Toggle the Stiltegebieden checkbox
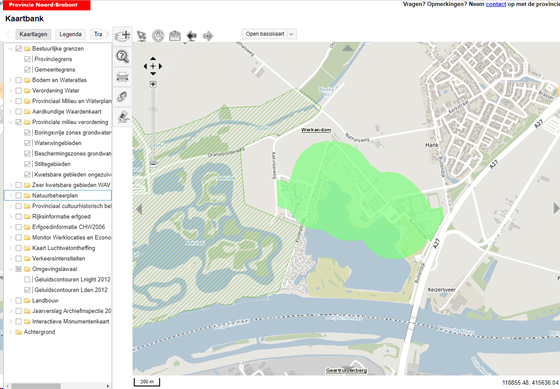 (x=27, y=164)
